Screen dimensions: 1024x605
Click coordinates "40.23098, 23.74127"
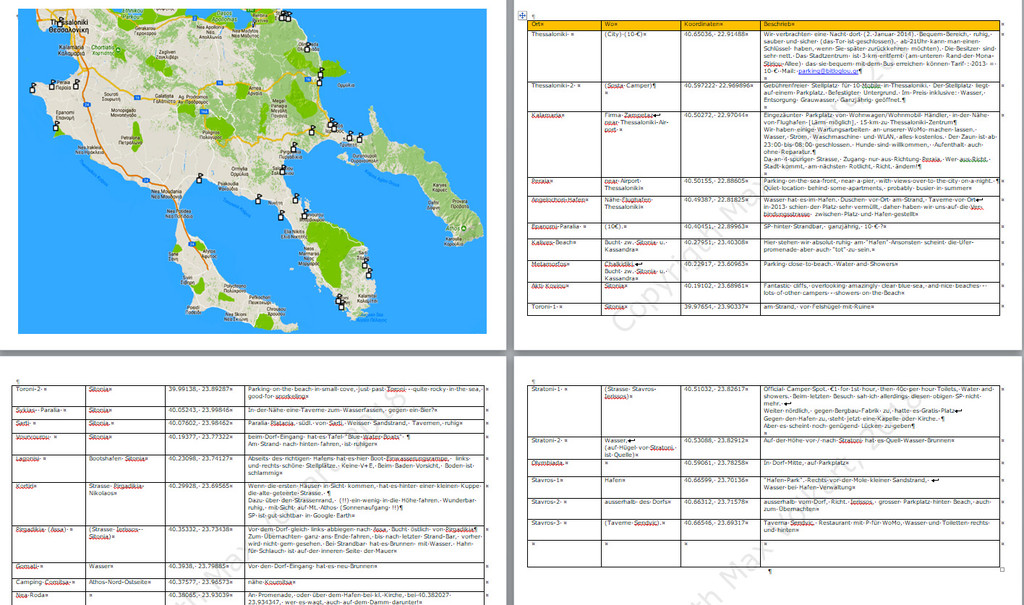[x=200, y=459]
